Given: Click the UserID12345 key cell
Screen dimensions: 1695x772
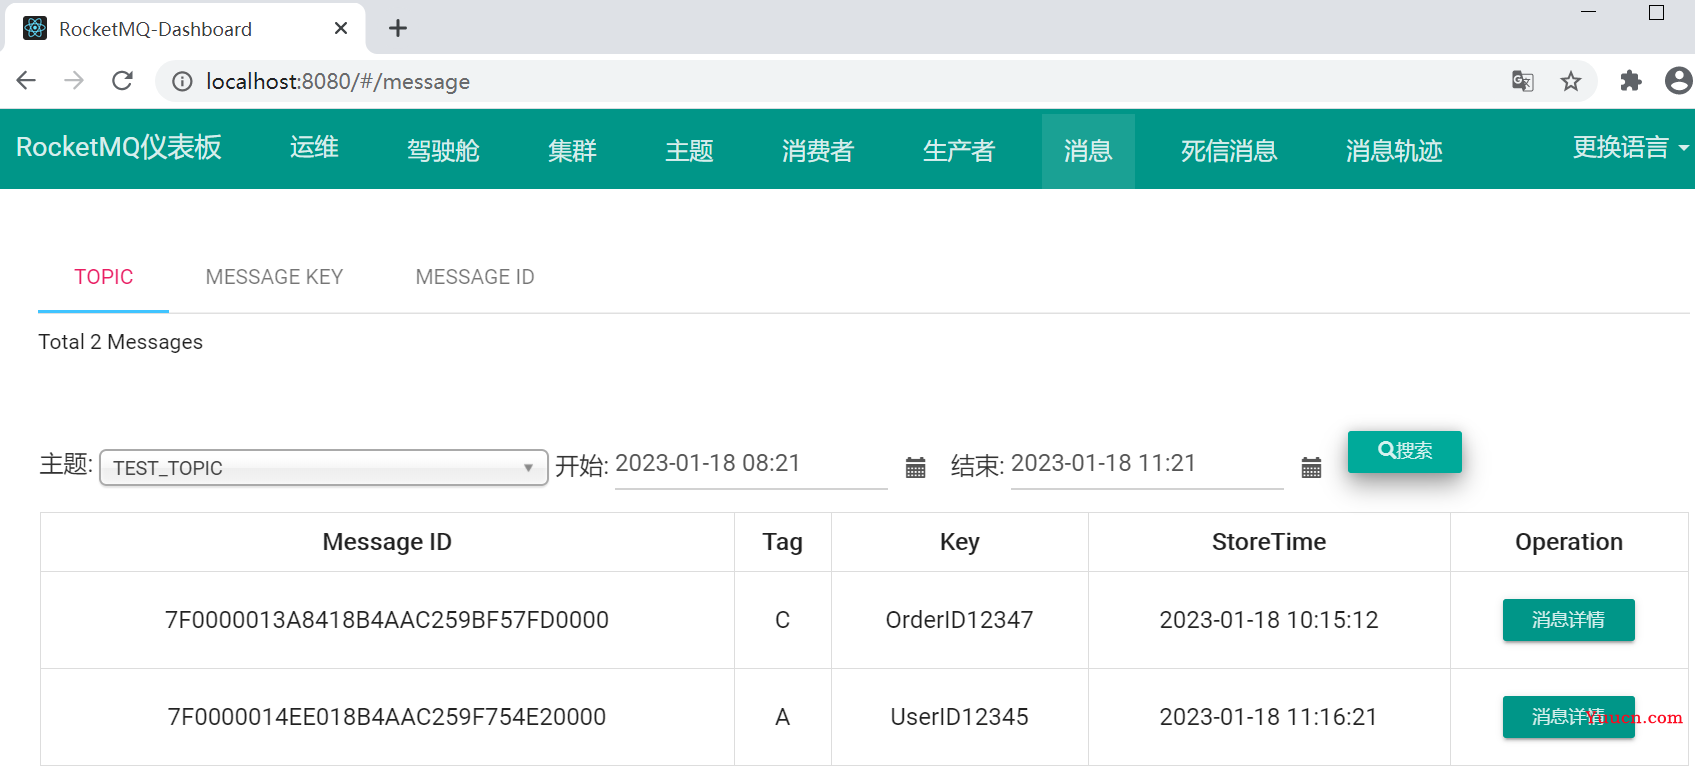Looking at the screenshot, I should tap(959, 717).
